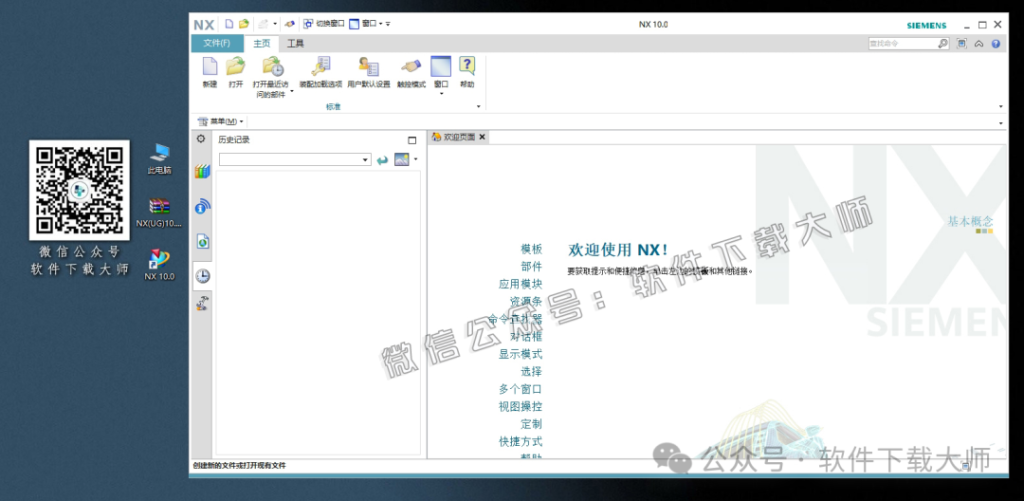Click the 打开最近访问的部件 folder-clock icon
Viewport: 1024px width, 501px height.
click(272, 66)
